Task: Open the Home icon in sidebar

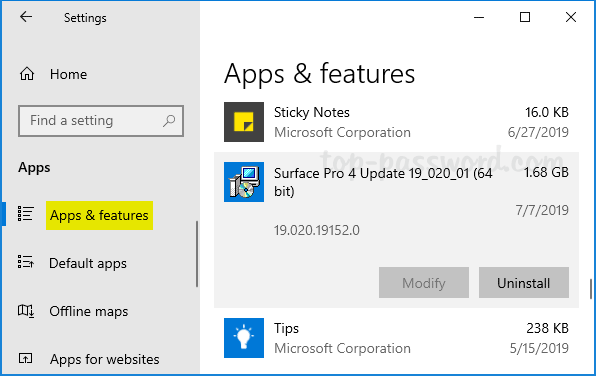Action: pos(27,74)
